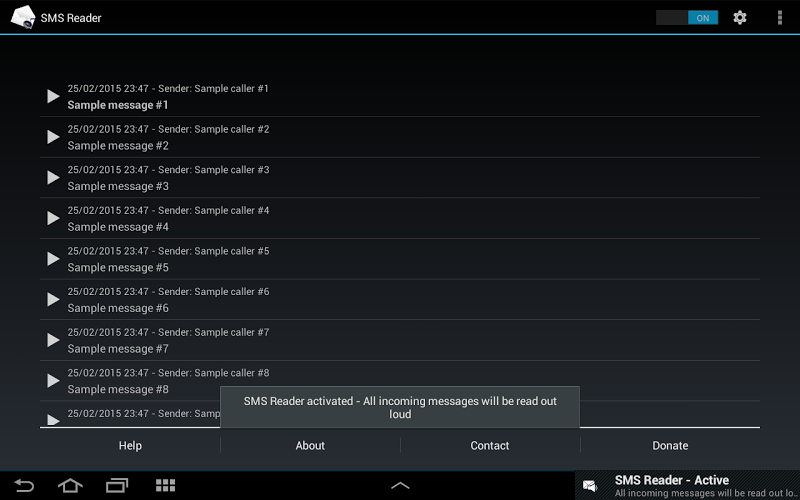Expand the notification panel chevron
800x500 pixels.
pos(400,485)
